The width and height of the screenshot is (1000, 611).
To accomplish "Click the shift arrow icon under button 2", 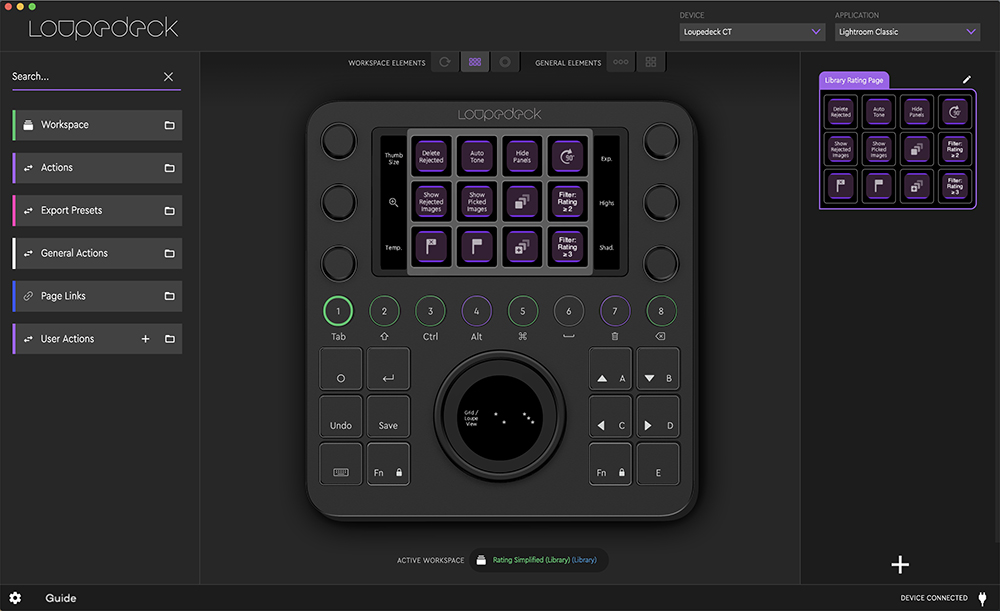I will (x=384, y=336).
